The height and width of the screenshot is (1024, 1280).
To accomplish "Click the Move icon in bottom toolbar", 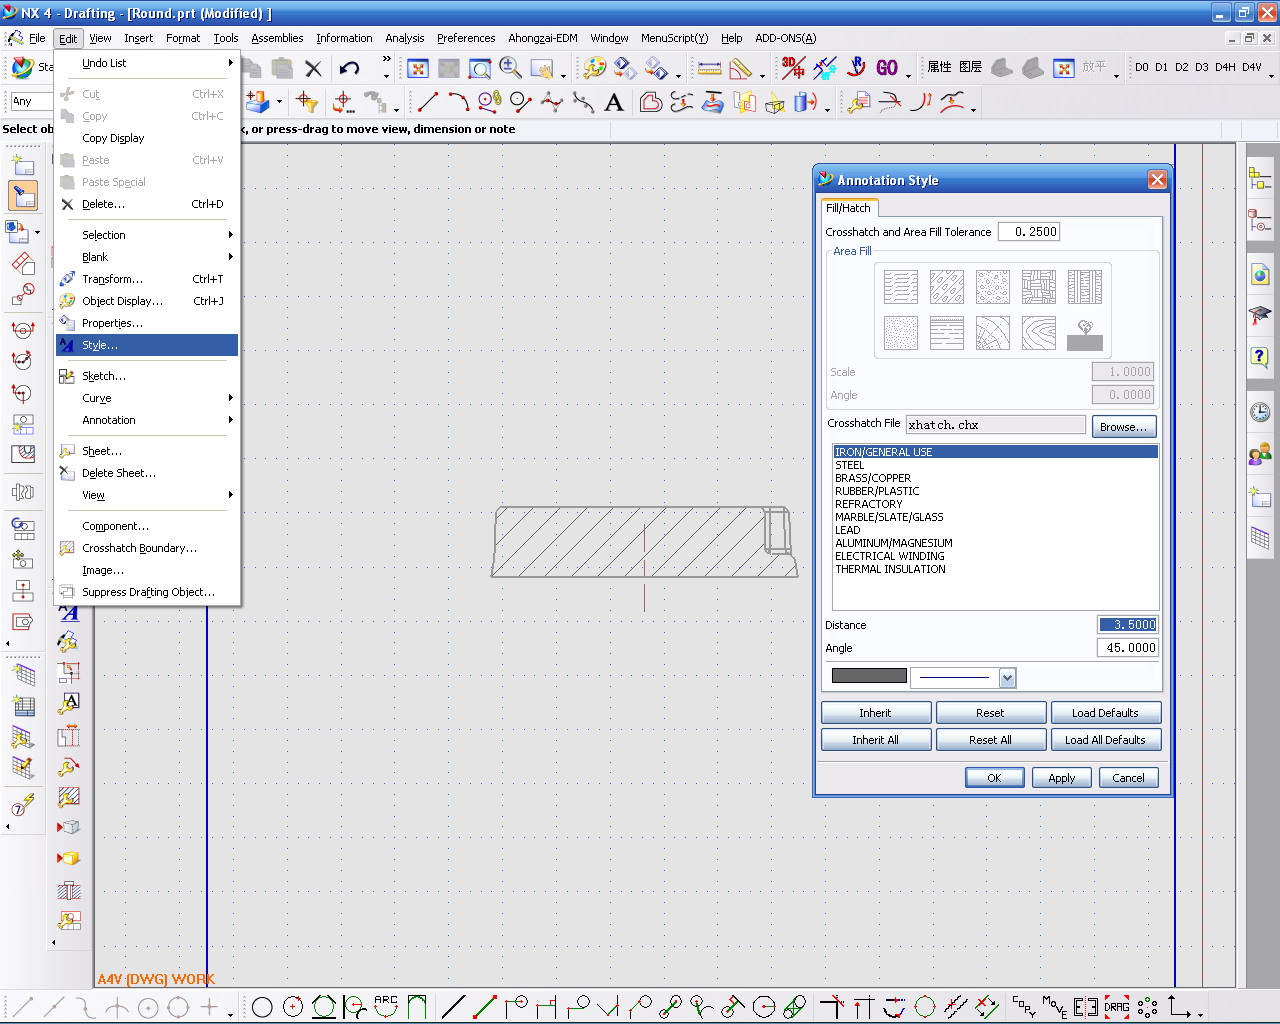I will click(x=1054, y=1006).
